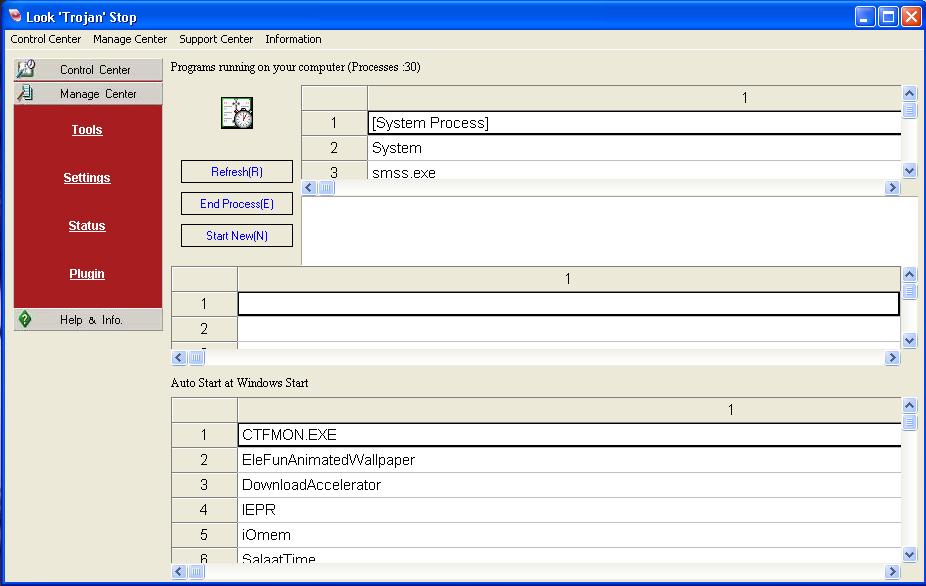Viewport: 926px width, 586px height.
Task: Click the Refresh(R) button
Action: coord(237,172)
